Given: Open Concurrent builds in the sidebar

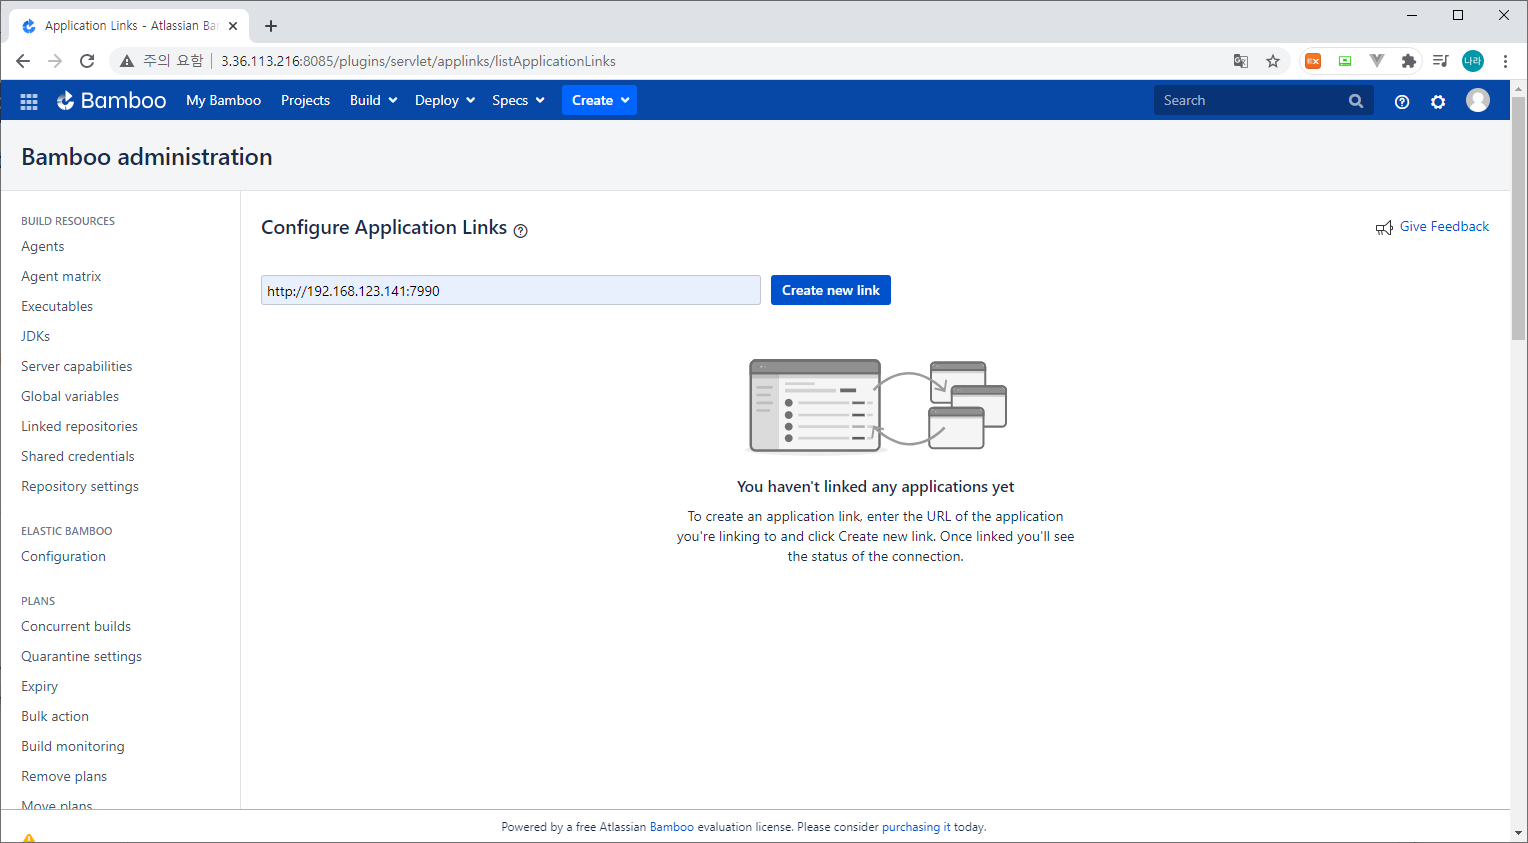Looking at the screenshot, I should point(76,626).
